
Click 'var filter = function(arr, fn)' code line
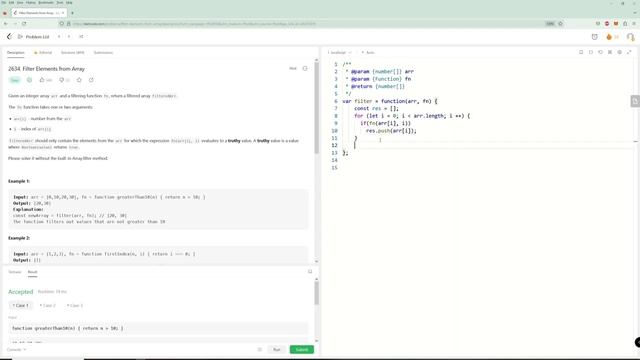pos(389,101)
